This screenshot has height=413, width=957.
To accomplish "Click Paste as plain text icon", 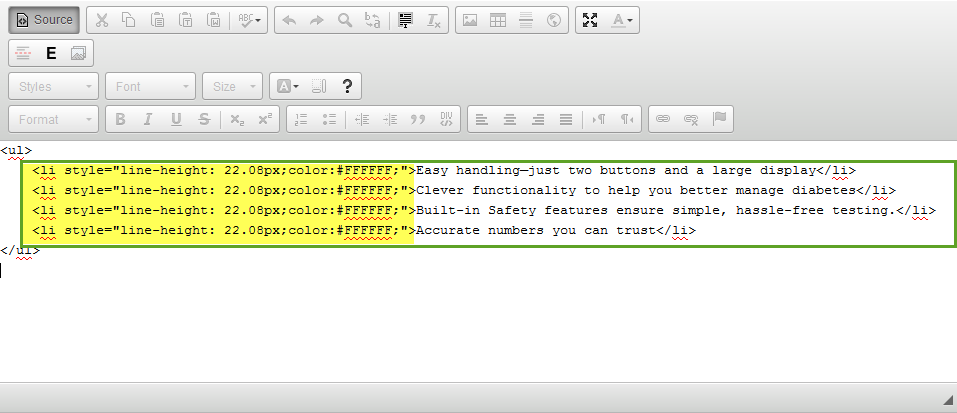I will [x=186, y=20].
